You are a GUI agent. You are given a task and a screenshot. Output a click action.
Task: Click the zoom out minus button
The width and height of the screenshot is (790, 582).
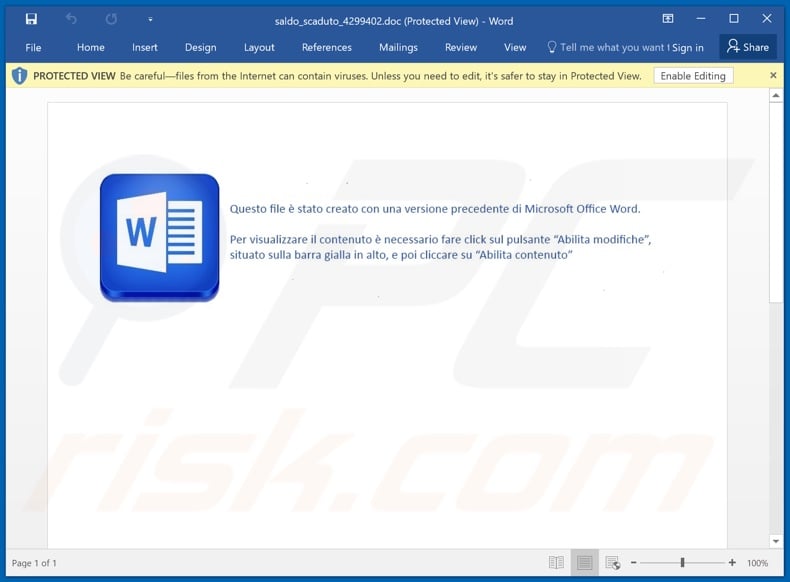pyautogui.click(x=634, y=562)
